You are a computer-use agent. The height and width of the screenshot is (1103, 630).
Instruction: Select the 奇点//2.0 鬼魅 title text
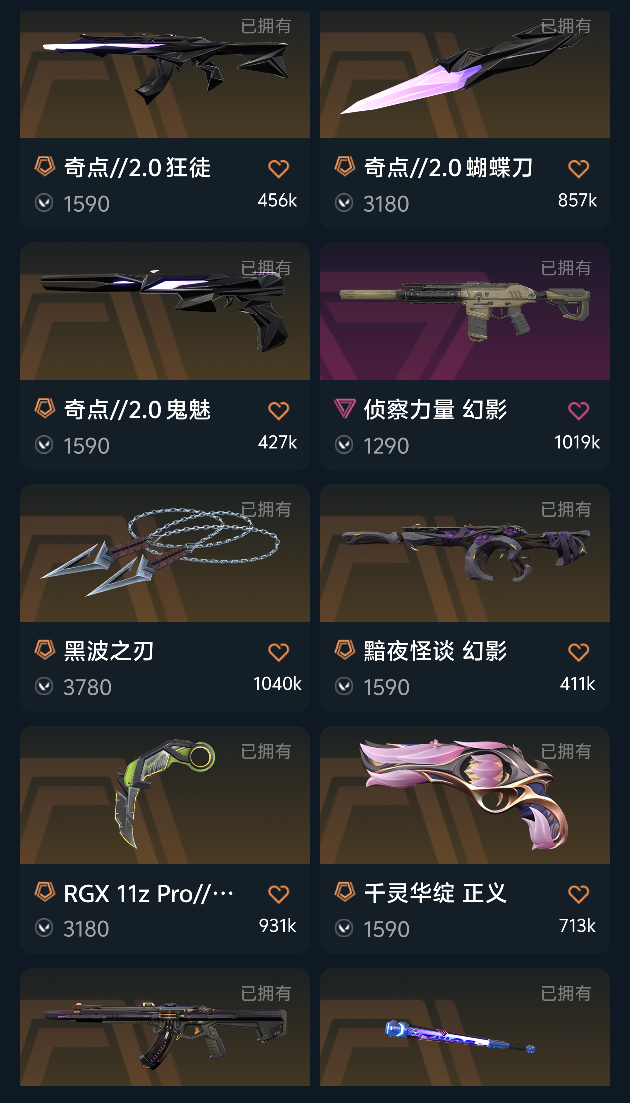click(x=138, y=409)
